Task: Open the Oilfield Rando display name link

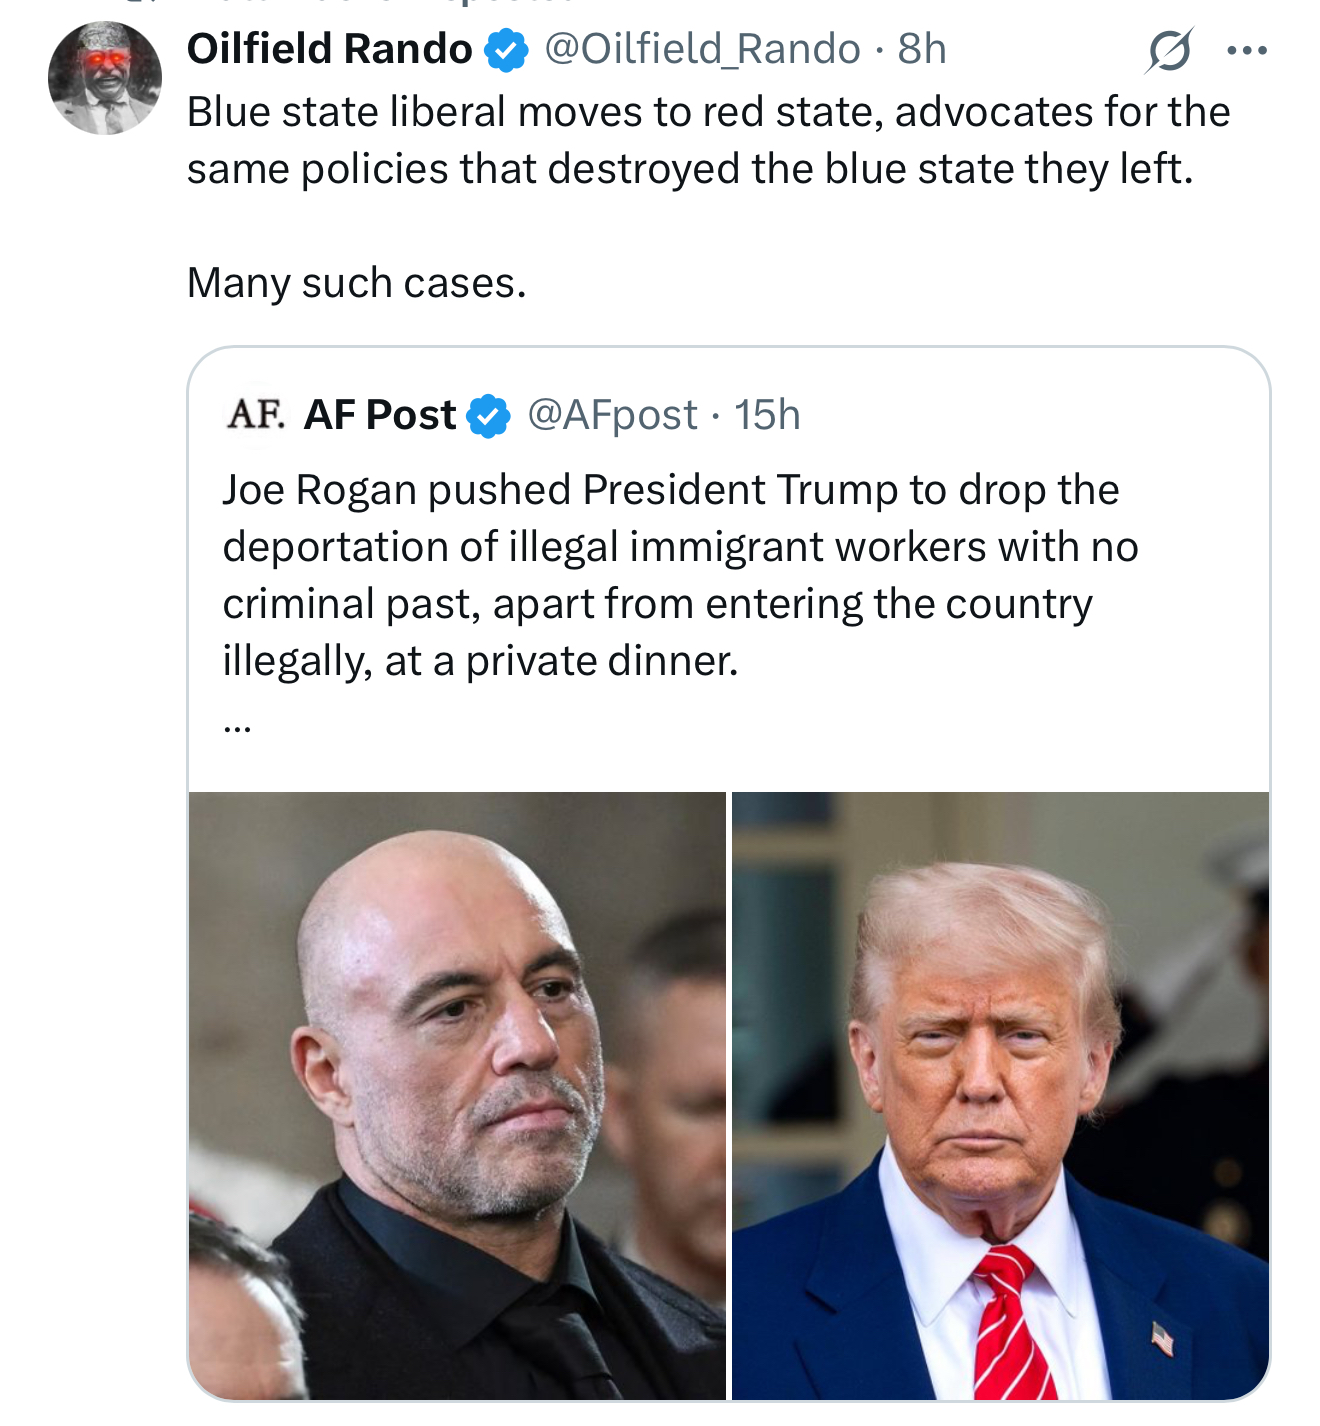Action: pyautogui.click(x=329, y=49)
